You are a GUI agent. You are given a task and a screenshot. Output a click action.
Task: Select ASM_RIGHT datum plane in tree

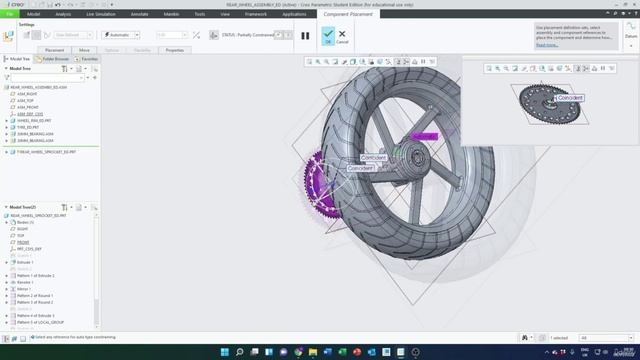[x=27, y=94]
